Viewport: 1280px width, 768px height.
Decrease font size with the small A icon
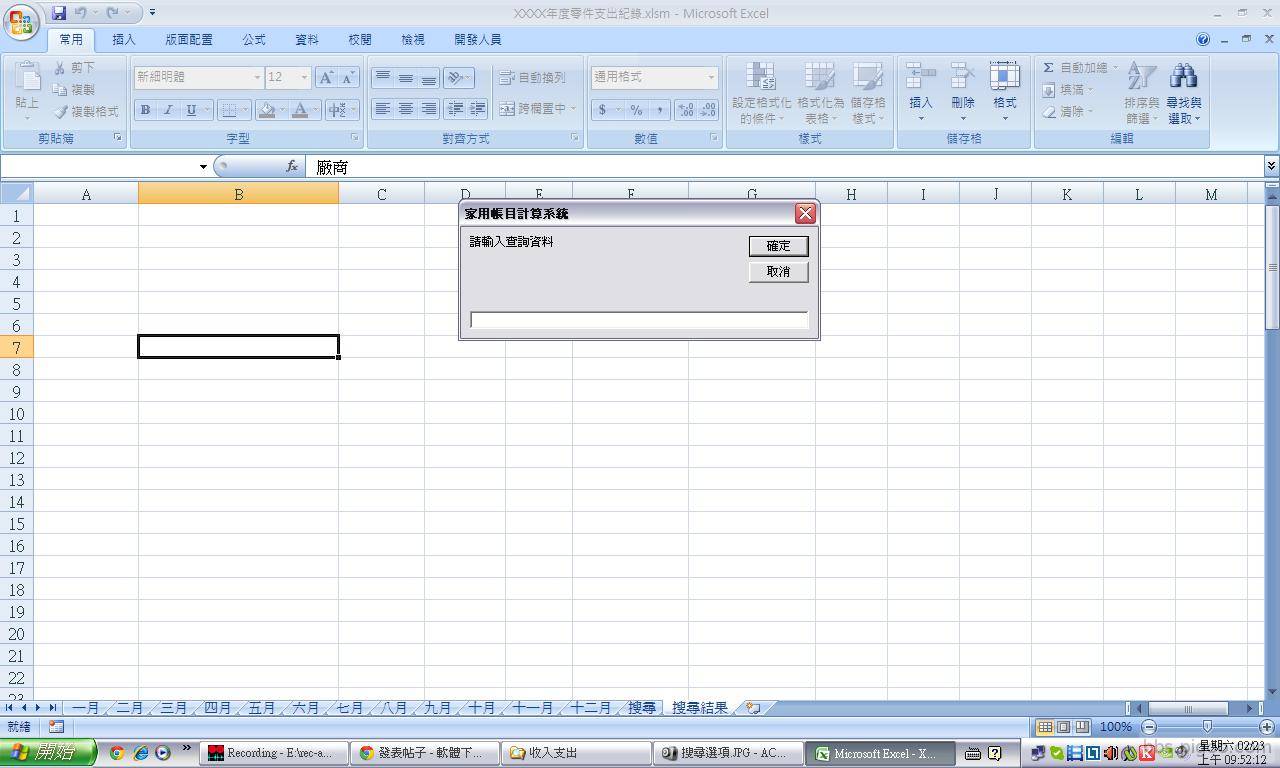click(x=348, y=77)
